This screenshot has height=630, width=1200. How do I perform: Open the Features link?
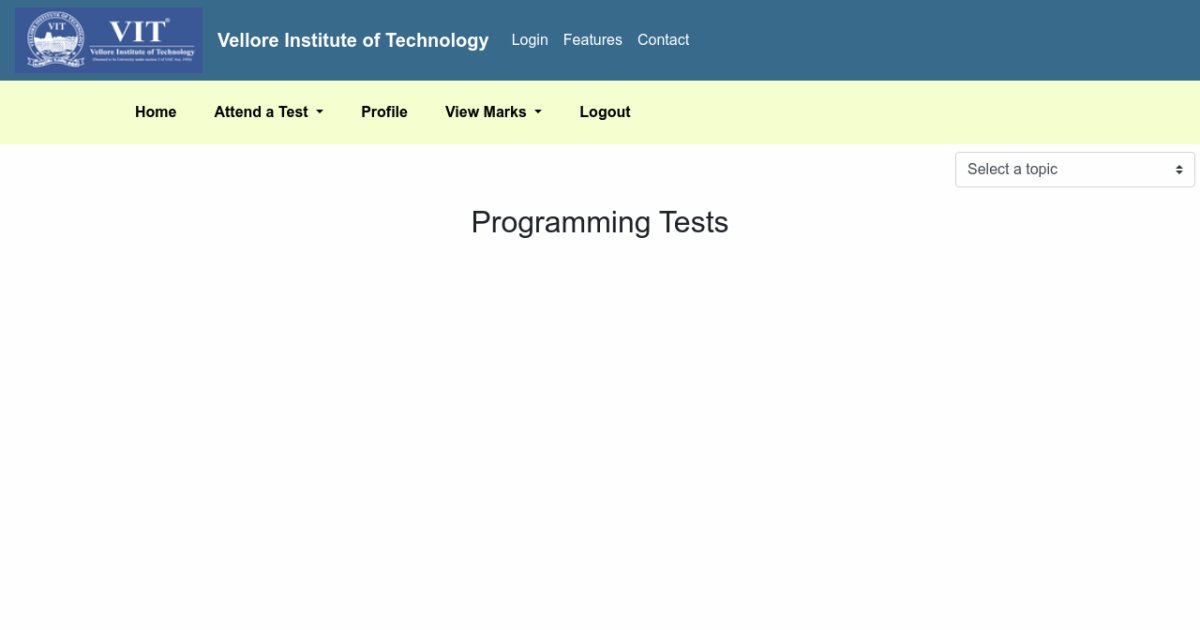[592, 40]
